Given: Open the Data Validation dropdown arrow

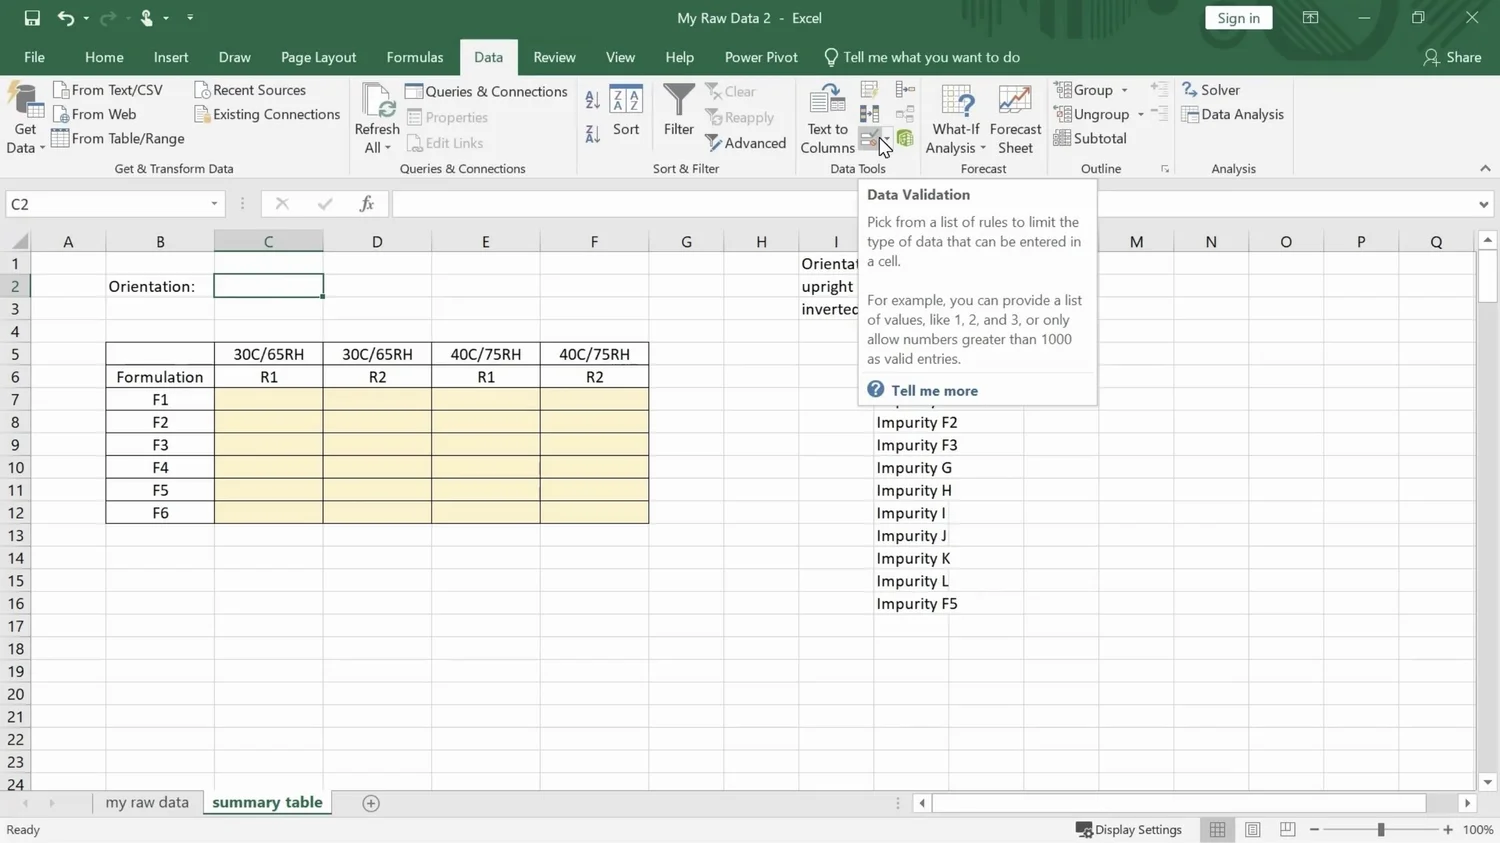Looking at the screenshot, I should [886, 140].
